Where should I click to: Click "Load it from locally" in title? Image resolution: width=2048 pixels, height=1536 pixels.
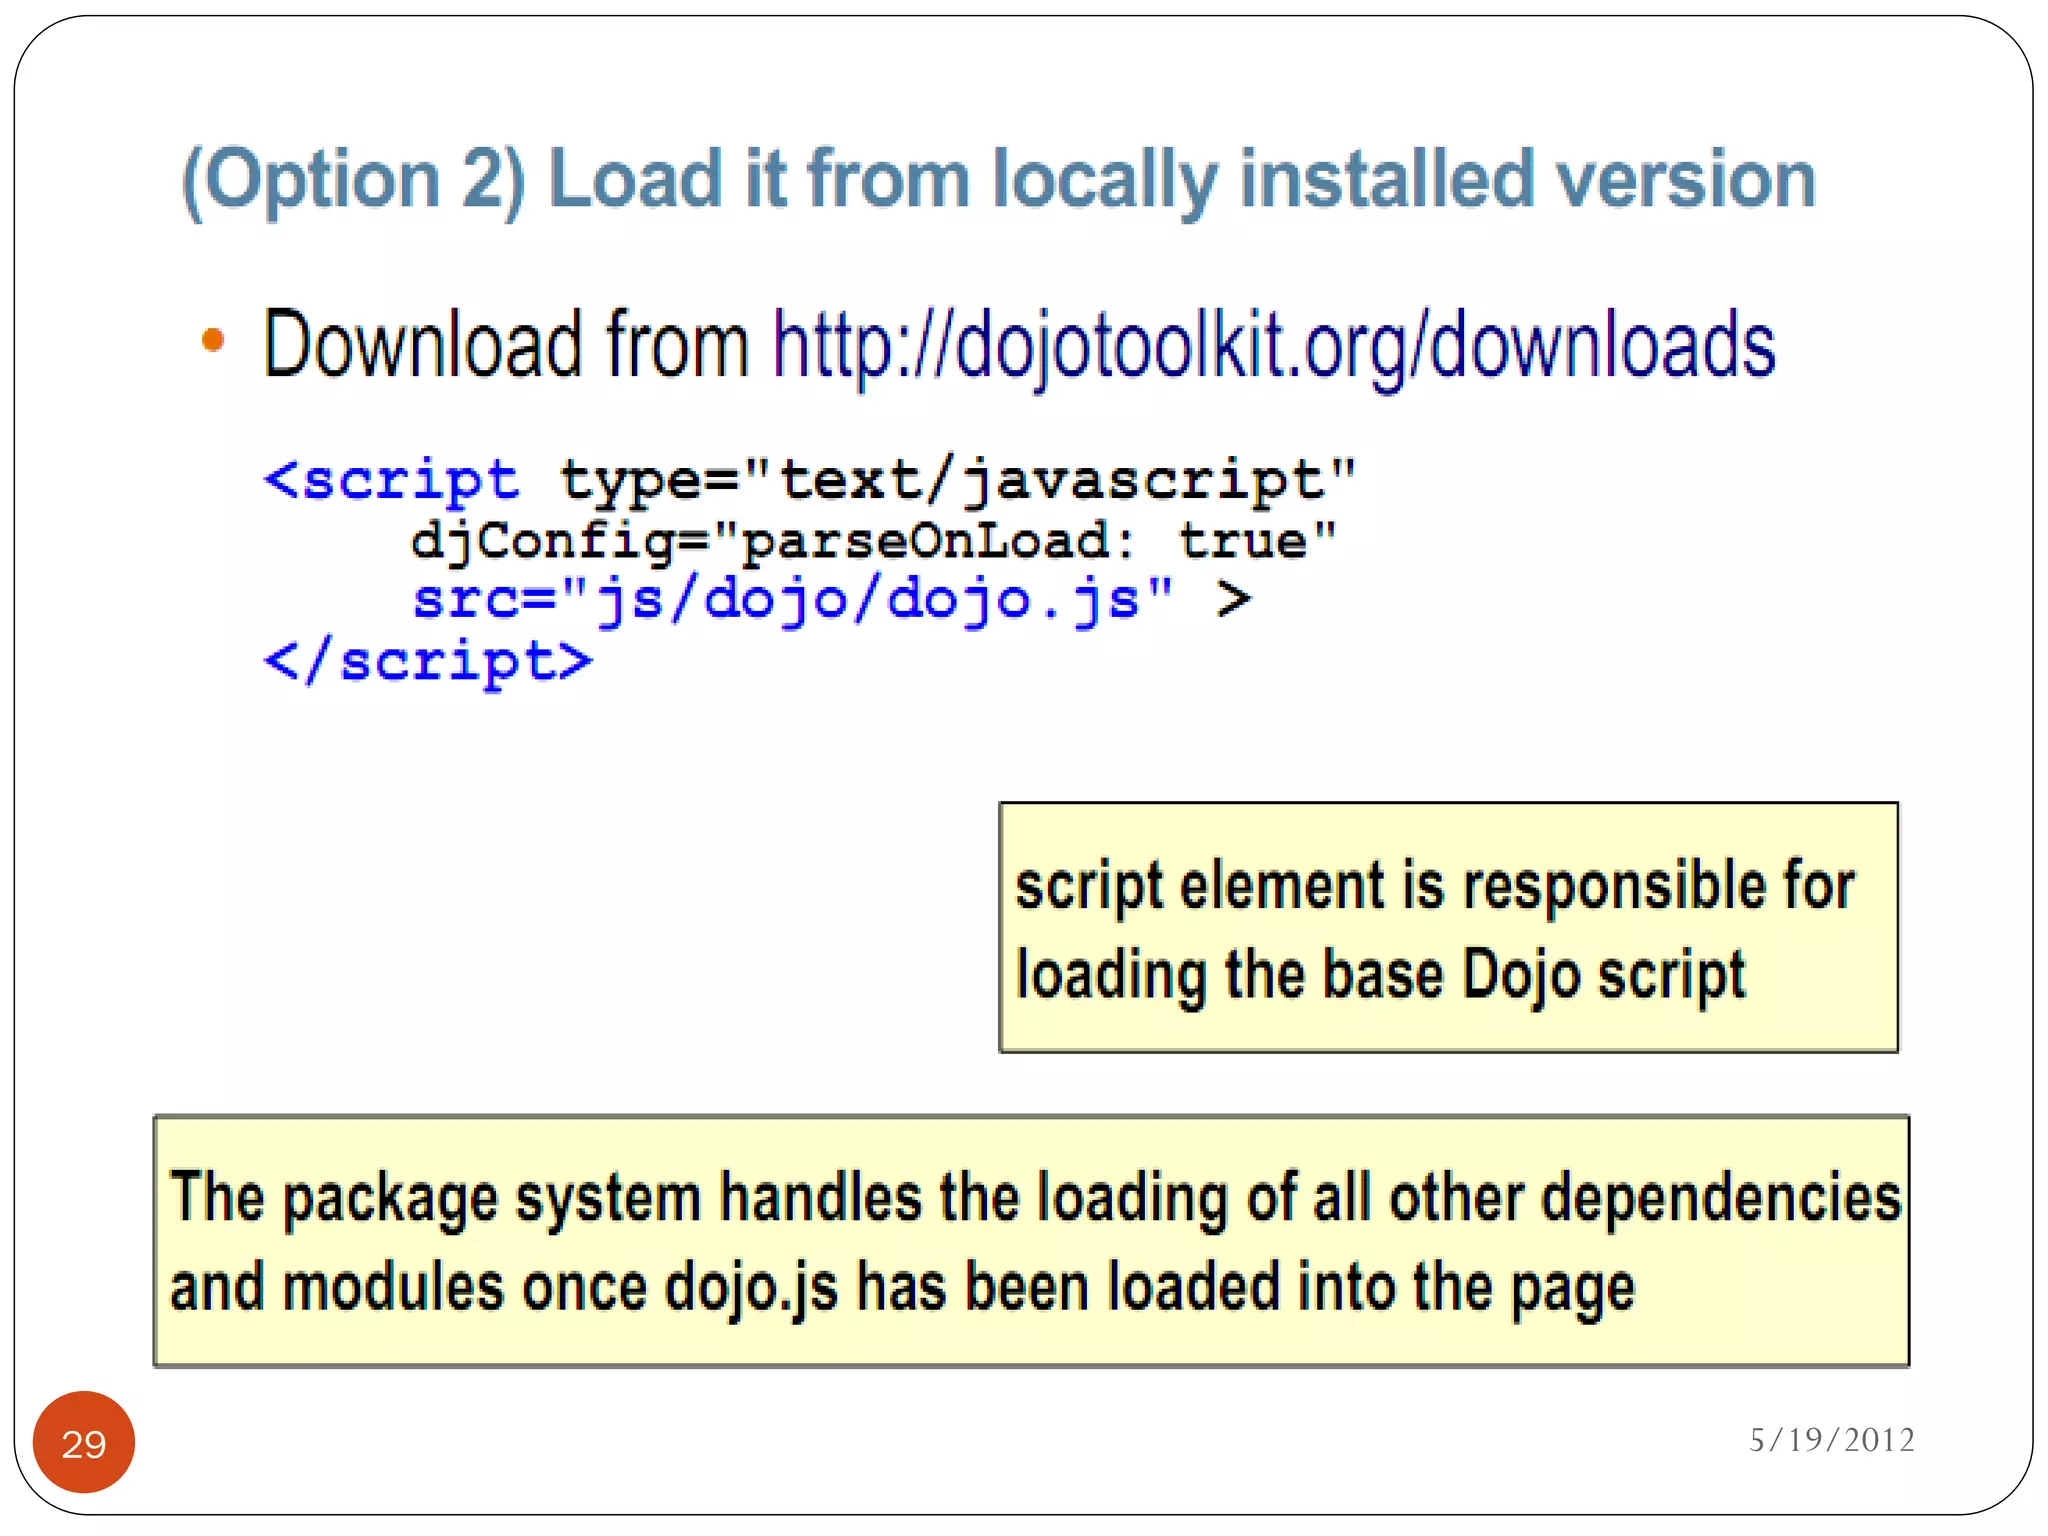tap(883, 180)
